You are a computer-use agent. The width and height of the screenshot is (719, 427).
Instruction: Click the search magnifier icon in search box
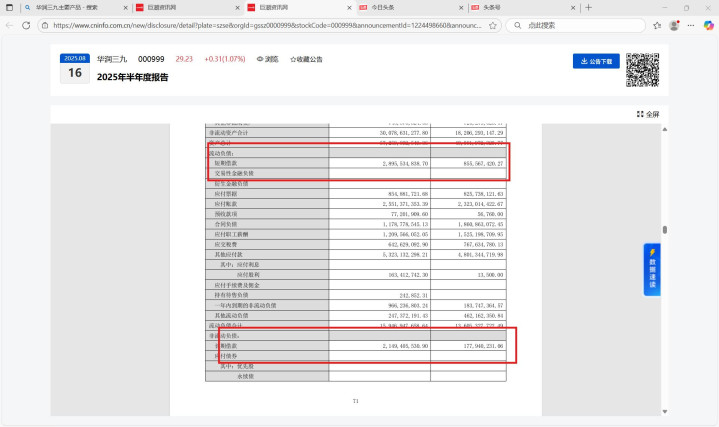pos(517,26)
